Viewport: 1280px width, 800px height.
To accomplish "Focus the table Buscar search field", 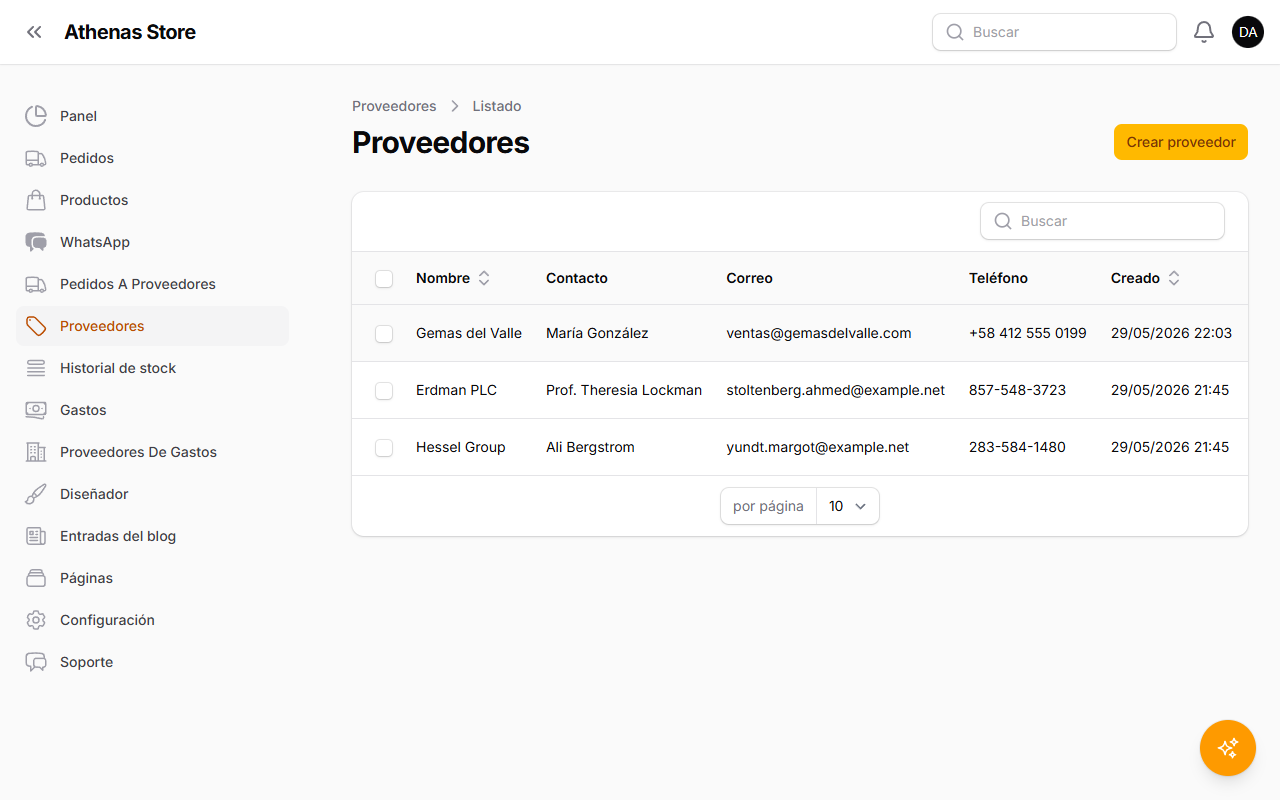I will pos(1102,221).
